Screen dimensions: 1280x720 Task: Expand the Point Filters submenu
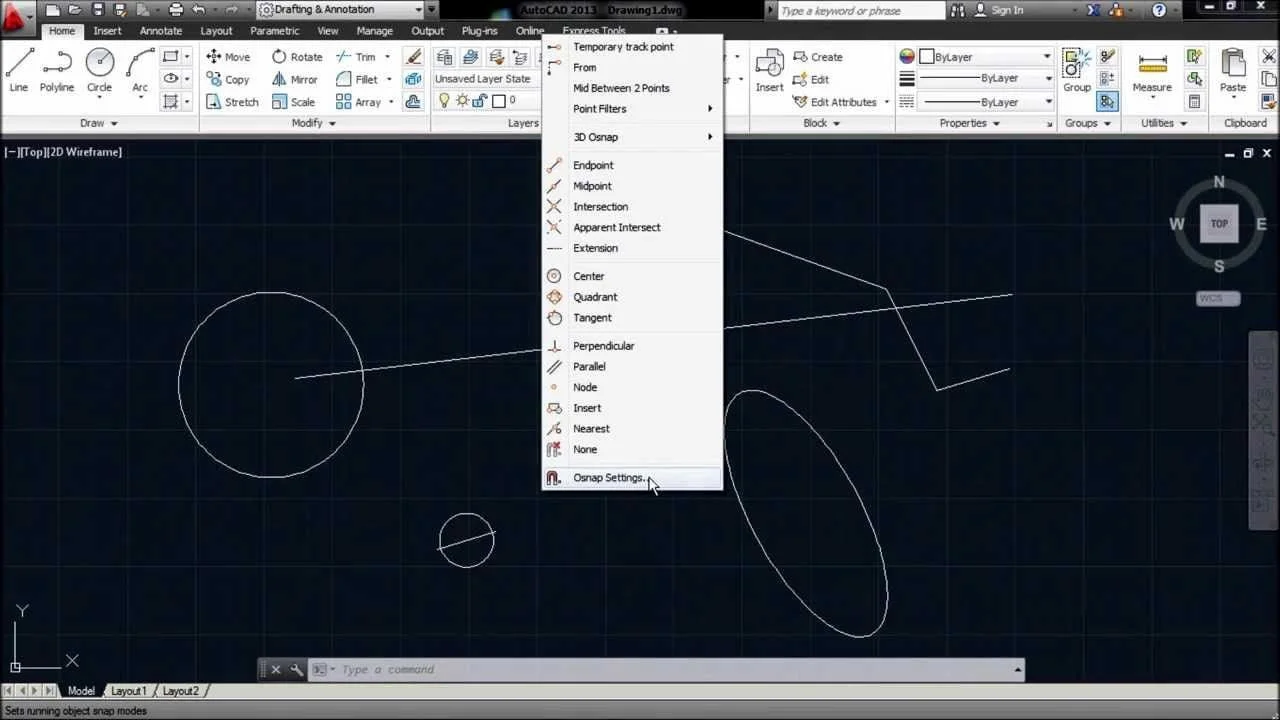[x=600, y=109]
